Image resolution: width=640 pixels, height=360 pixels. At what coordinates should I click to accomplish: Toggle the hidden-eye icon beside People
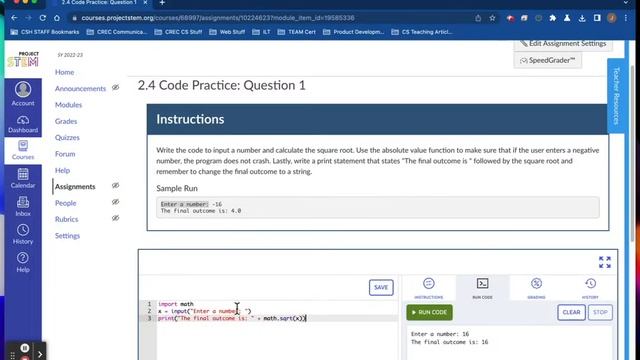pos(116,202)
